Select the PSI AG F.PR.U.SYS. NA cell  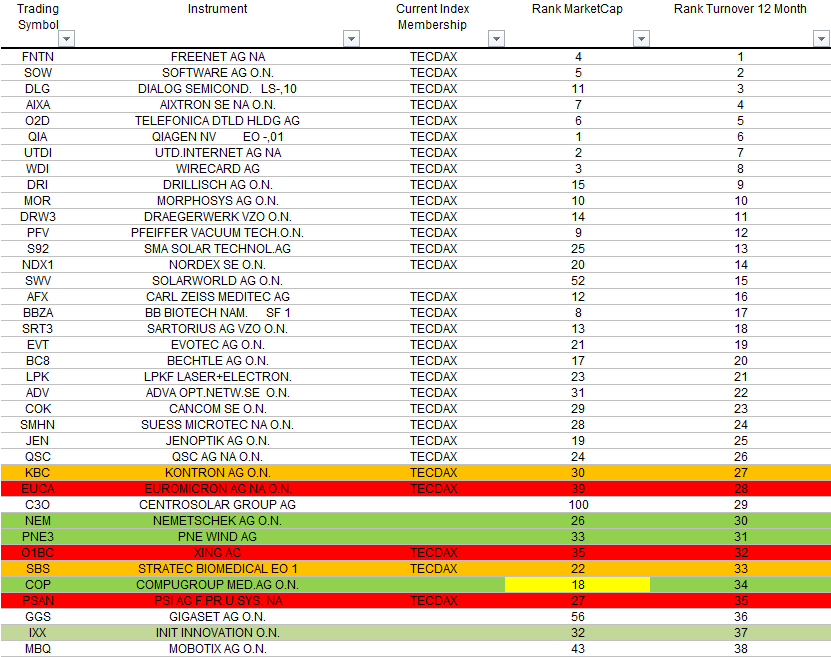pyautogui.click(x=218, y=601)
